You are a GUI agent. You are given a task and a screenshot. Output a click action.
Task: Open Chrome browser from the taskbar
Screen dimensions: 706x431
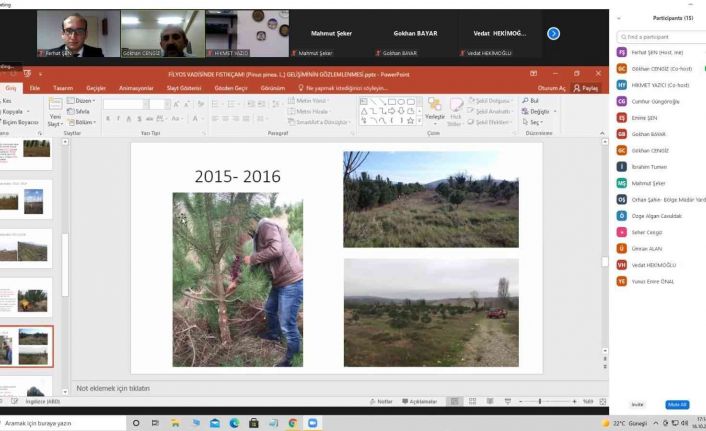click(292, 423)
